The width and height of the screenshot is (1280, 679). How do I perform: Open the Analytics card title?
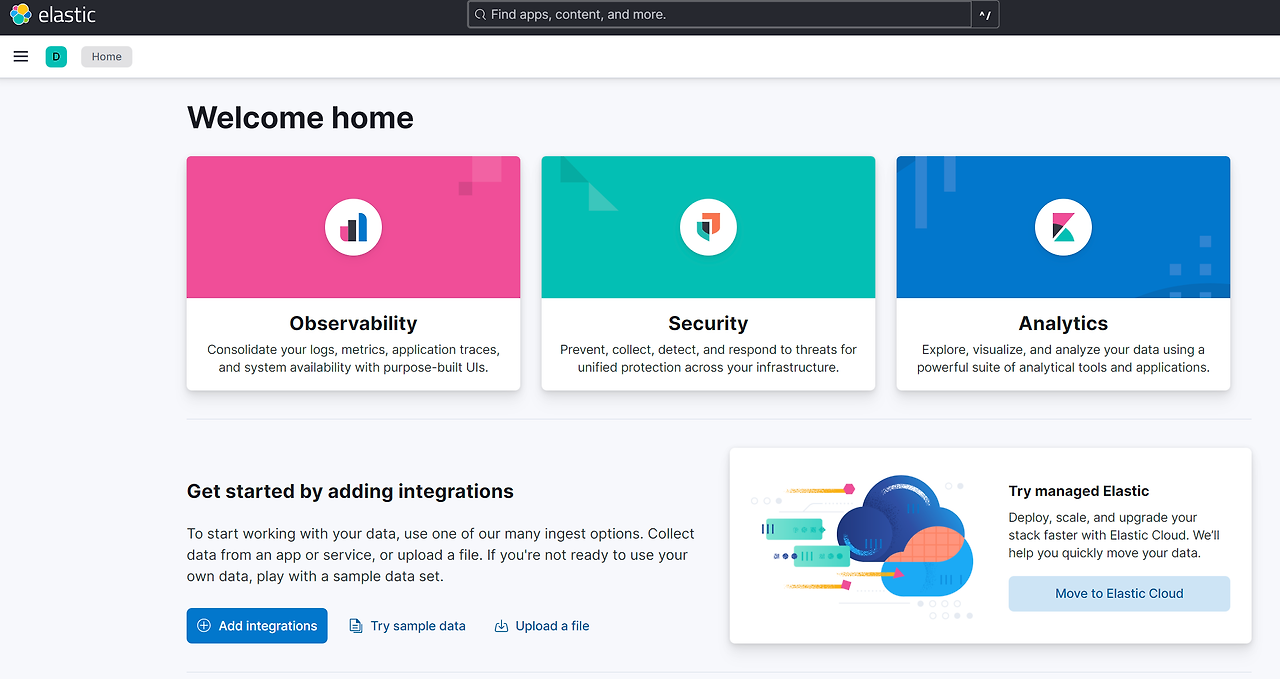click(x=1063, y=323)
